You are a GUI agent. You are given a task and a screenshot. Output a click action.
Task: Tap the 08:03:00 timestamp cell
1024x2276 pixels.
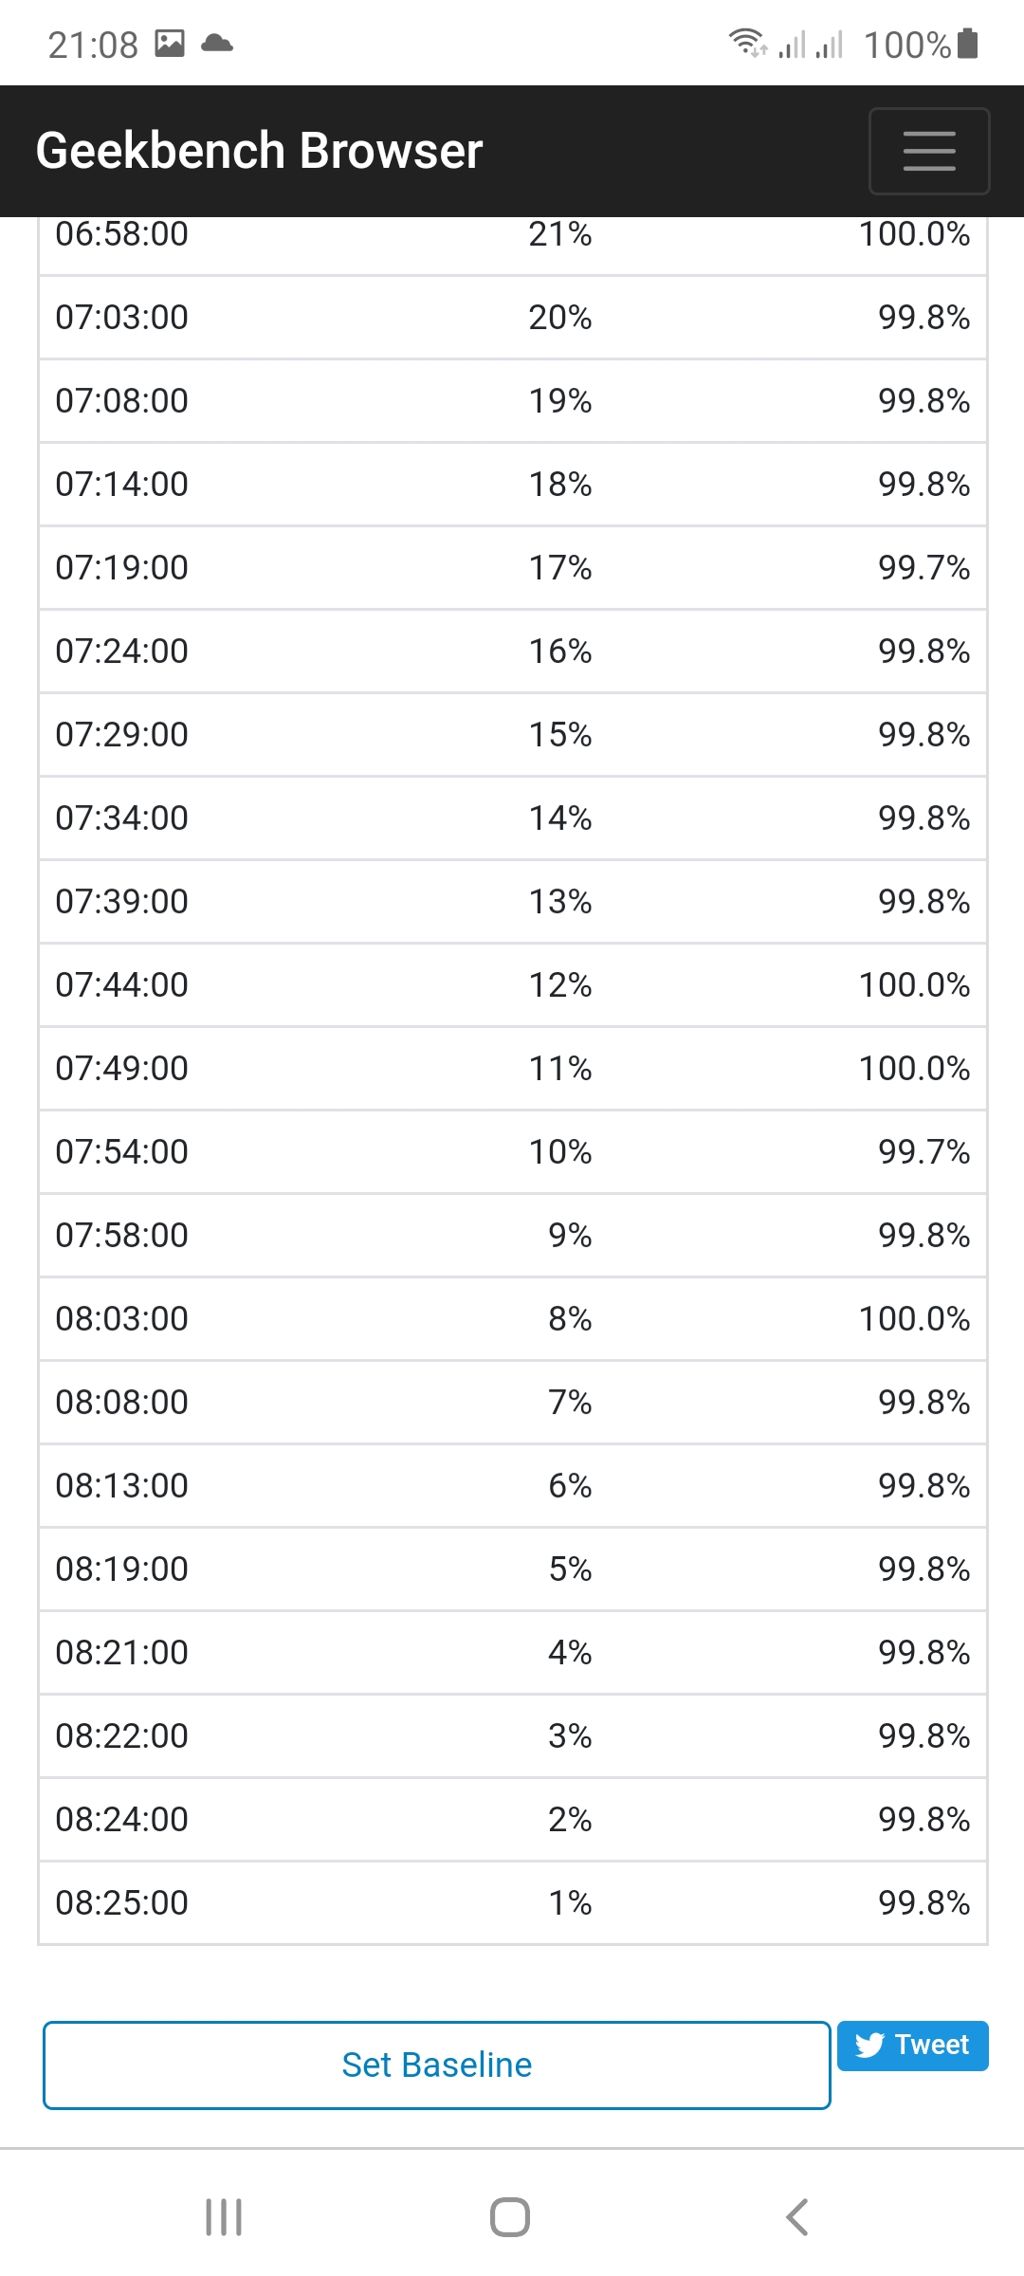click(x=122, y=1319)
